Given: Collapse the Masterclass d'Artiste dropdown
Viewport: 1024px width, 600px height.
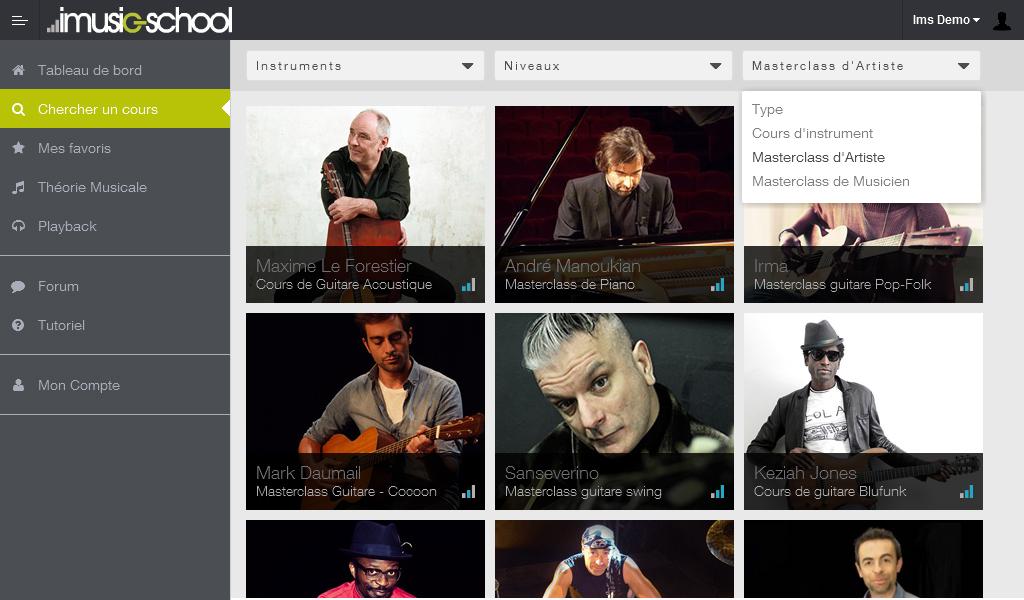Looking at the screenshot, I should pyautogui.click(x=861, y=66).
